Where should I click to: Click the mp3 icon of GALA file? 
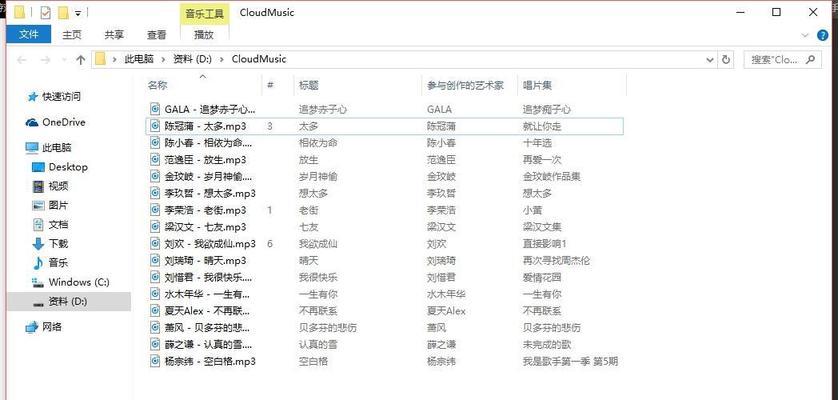pos(154,109)
